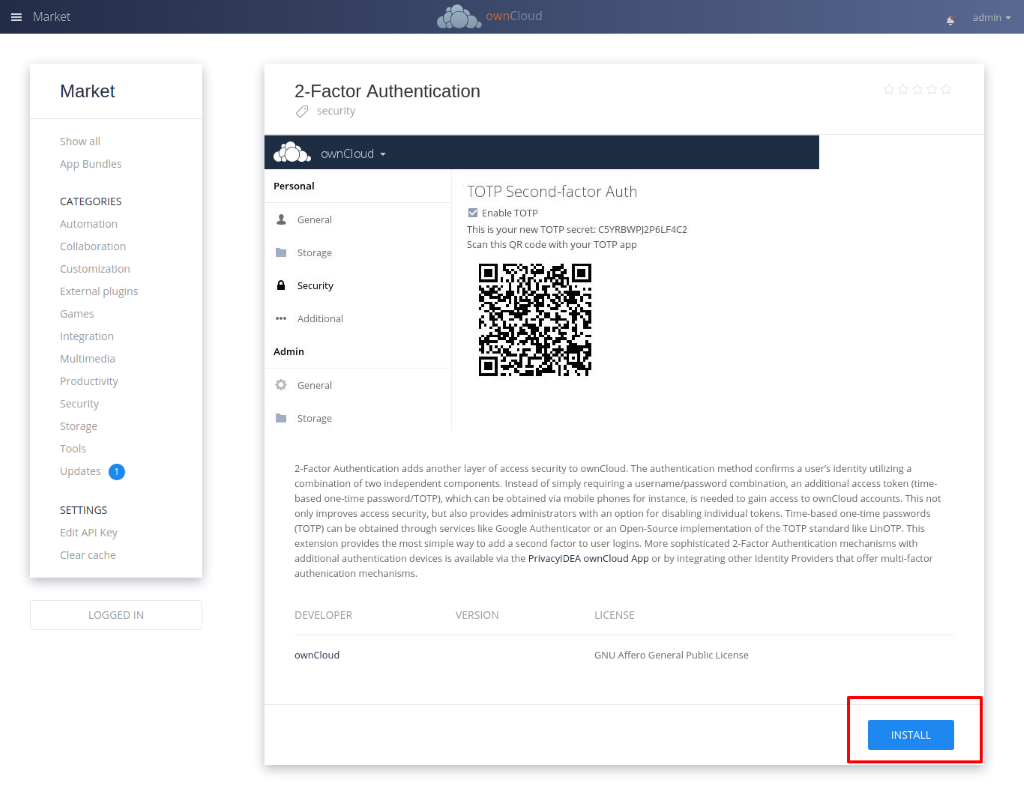Click the QR code in the screenshot

(x=535, y=319)
